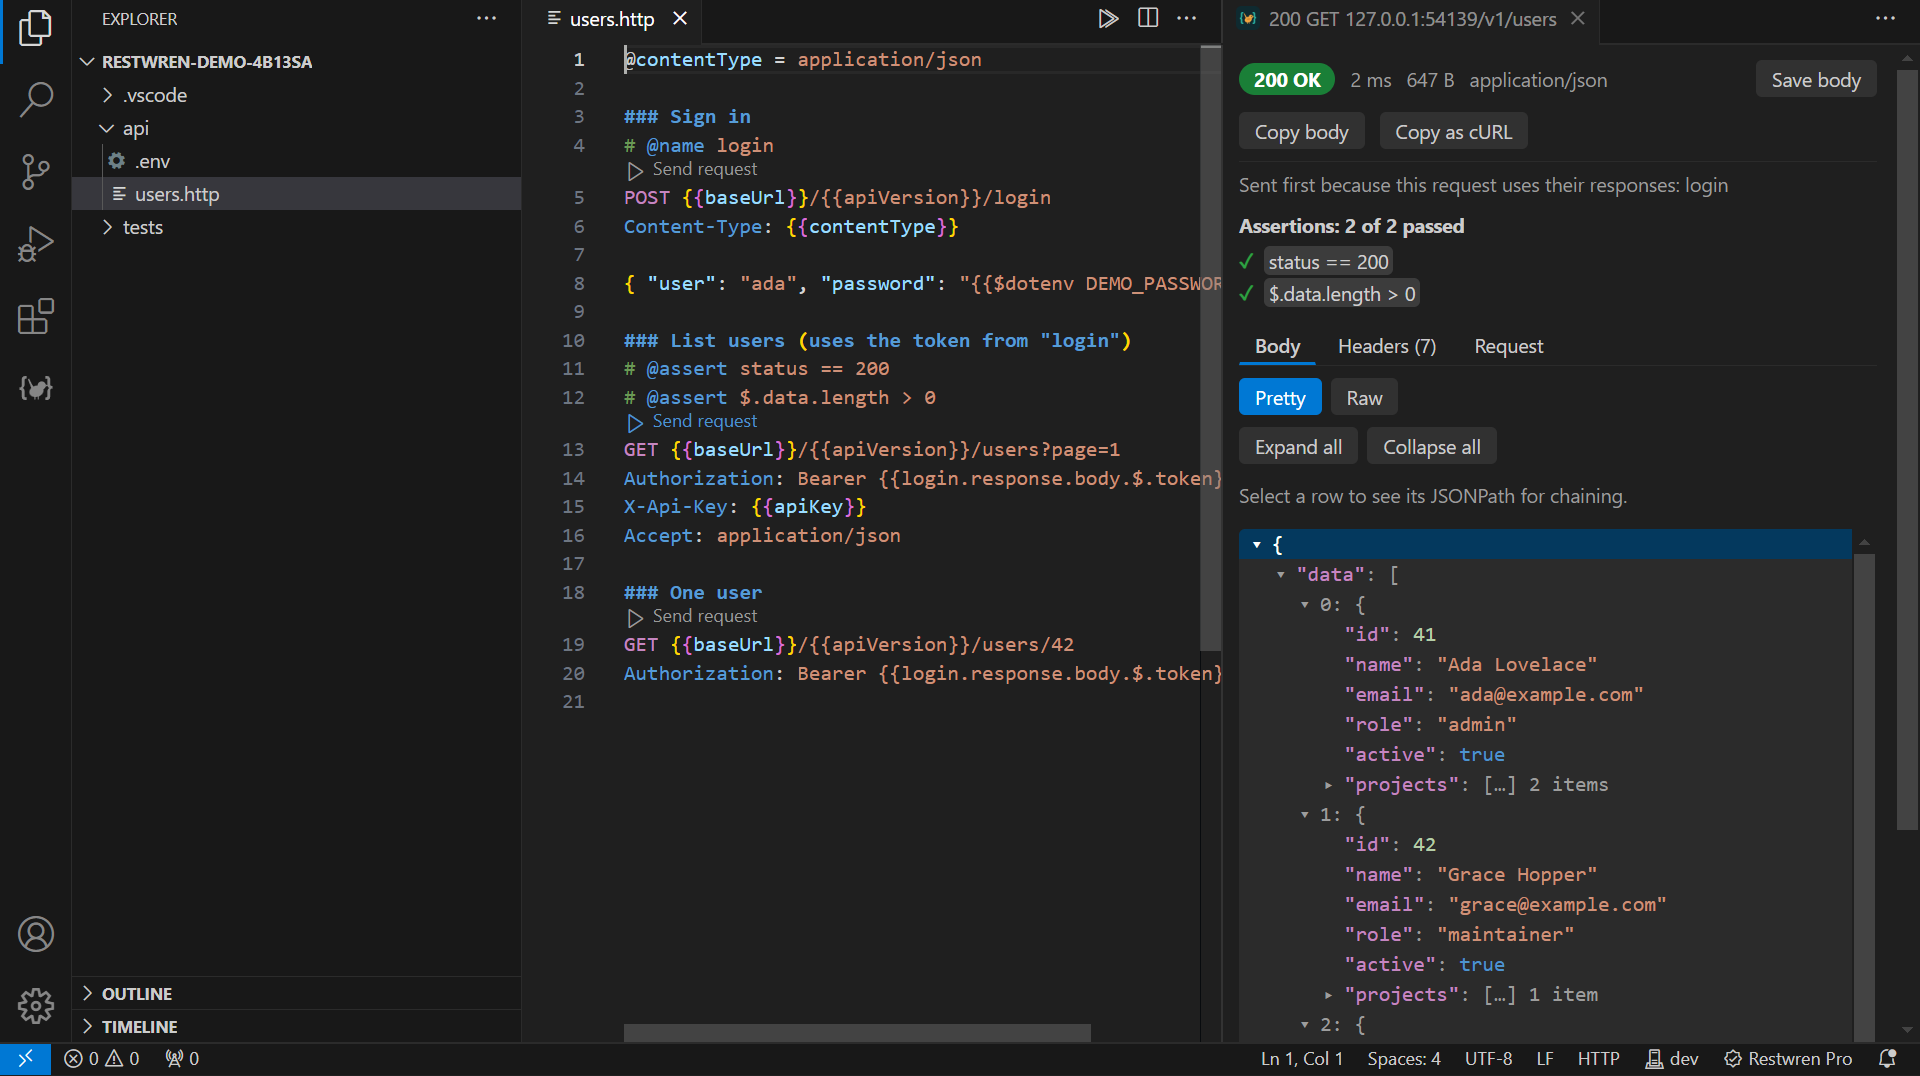Expand the TIMELINE section
1920x1076 pixels.
pyautogui.click(x=296, y=1026)
